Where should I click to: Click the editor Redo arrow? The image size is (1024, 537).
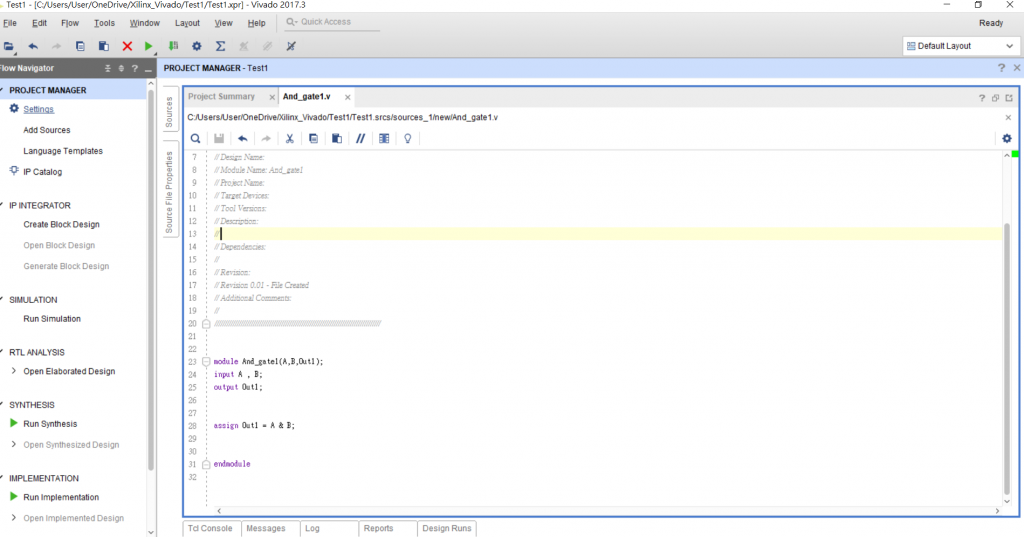tap(266, 138)
